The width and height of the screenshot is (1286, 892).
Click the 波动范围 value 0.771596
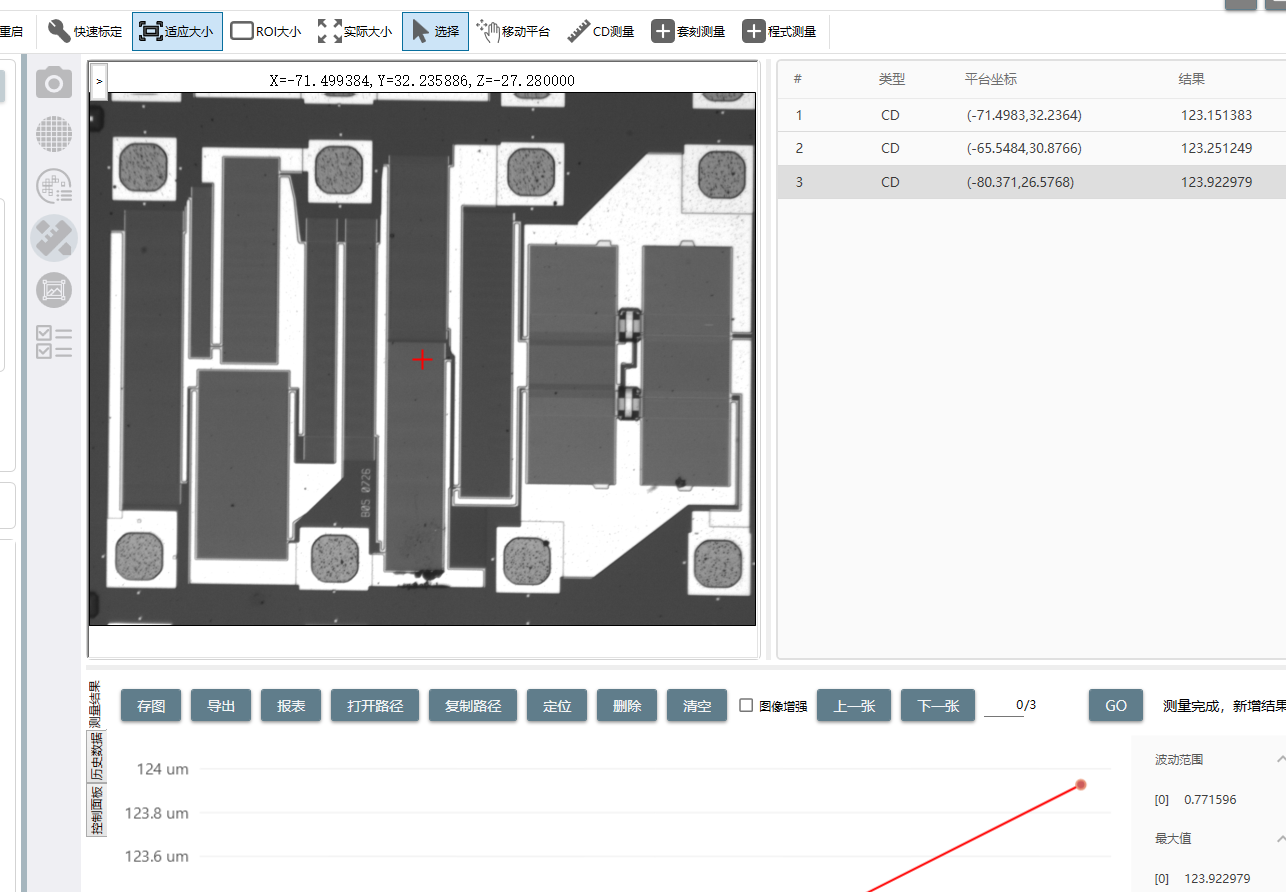(x=1210, y=800)
